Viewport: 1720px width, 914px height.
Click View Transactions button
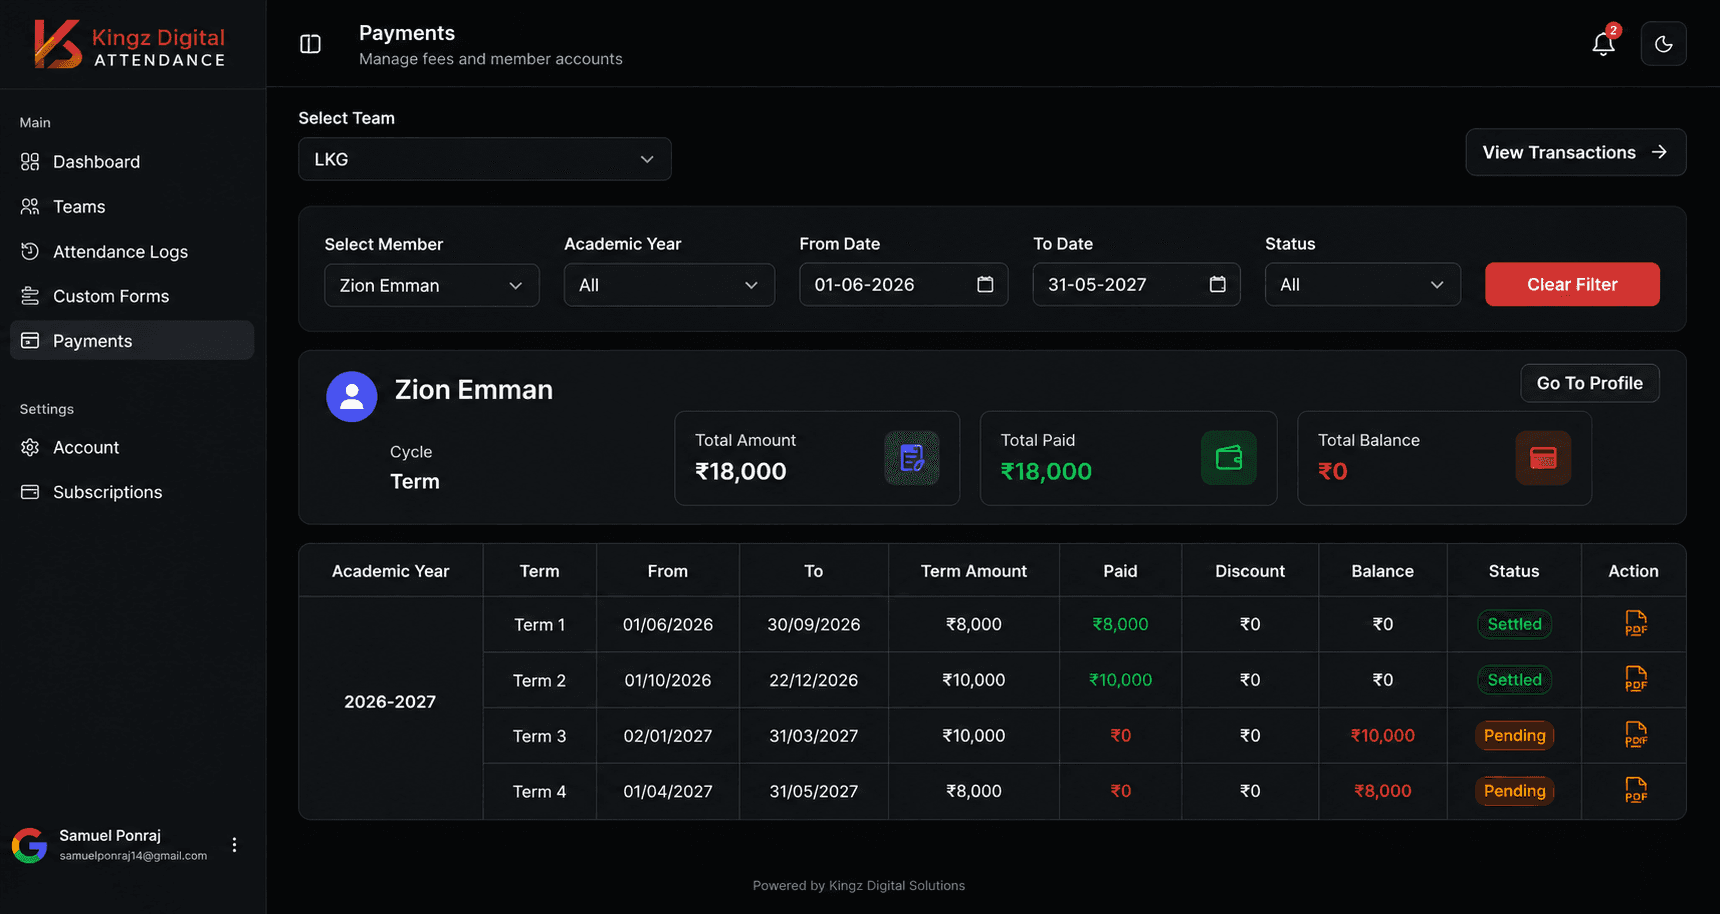click(x=1576, y=152)
